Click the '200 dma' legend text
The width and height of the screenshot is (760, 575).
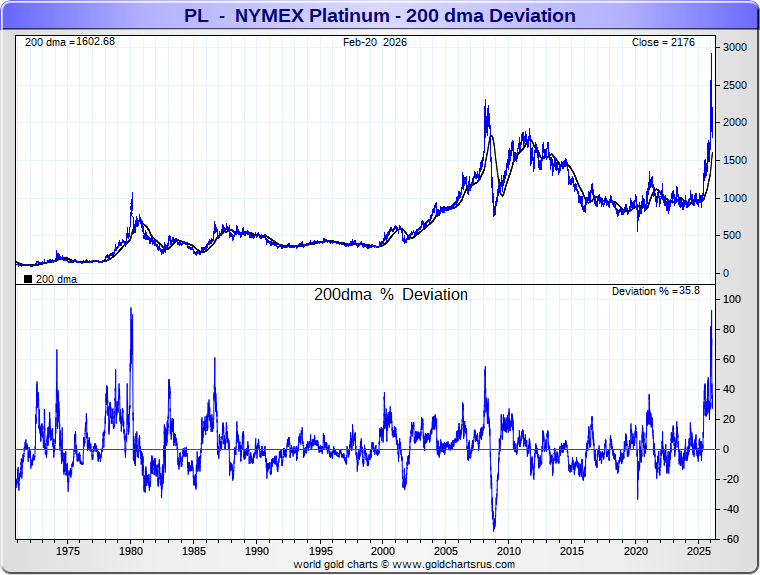click(x=56, y=279)
